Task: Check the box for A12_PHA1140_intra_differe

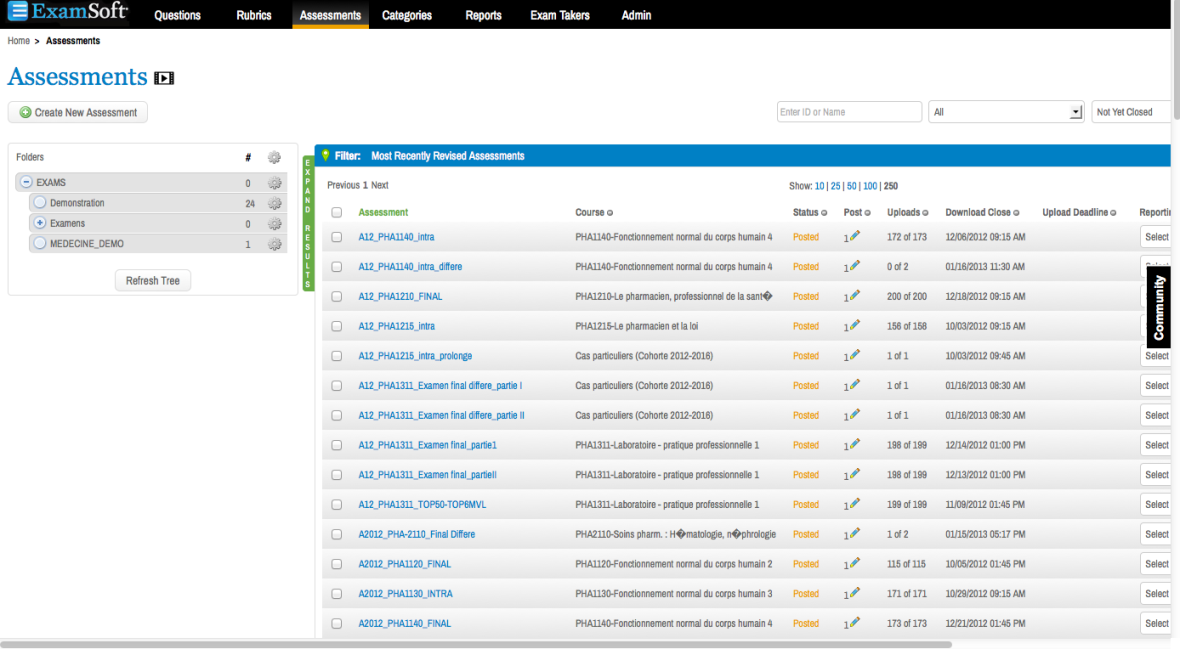Action: [x=336, y=267]
